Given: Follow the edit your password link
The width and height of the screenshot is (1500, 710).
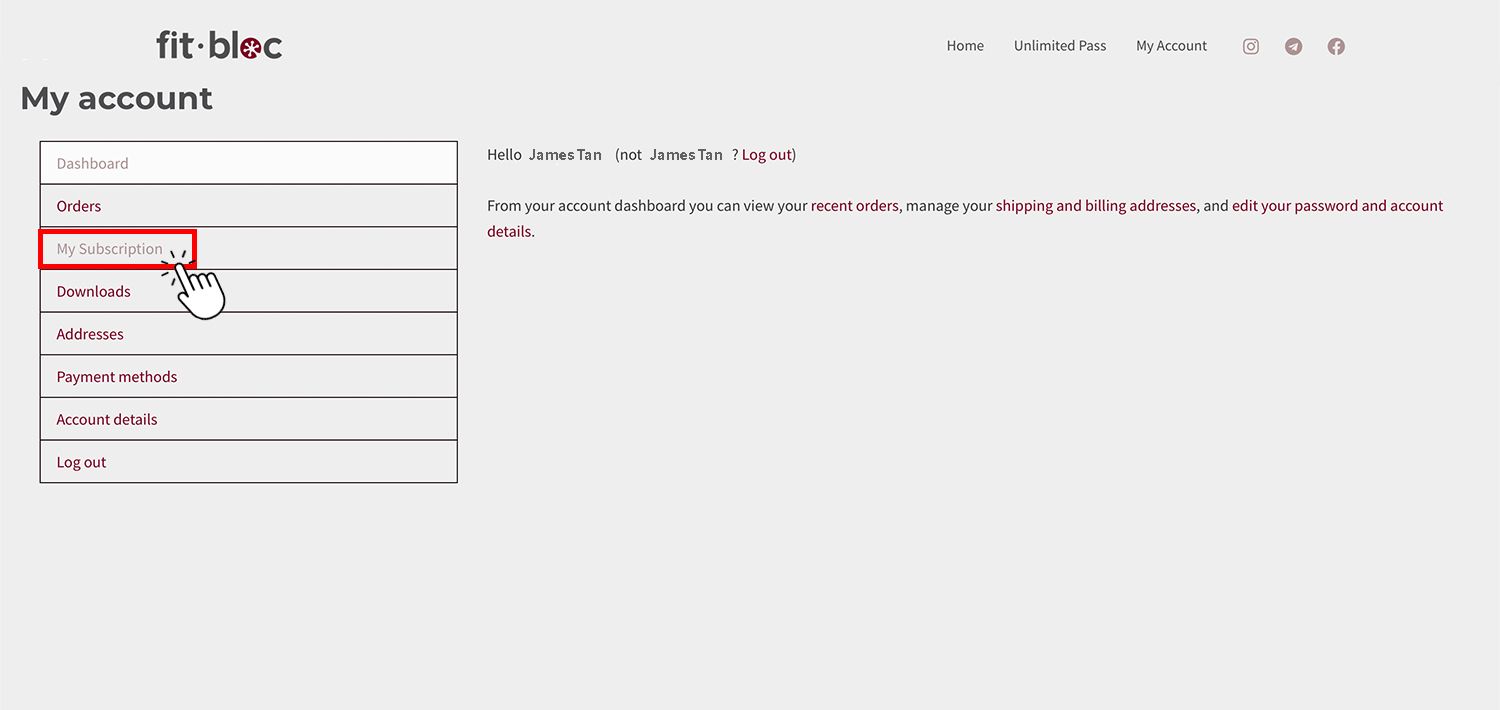Looking at the screenshot, I should 1337,206.
